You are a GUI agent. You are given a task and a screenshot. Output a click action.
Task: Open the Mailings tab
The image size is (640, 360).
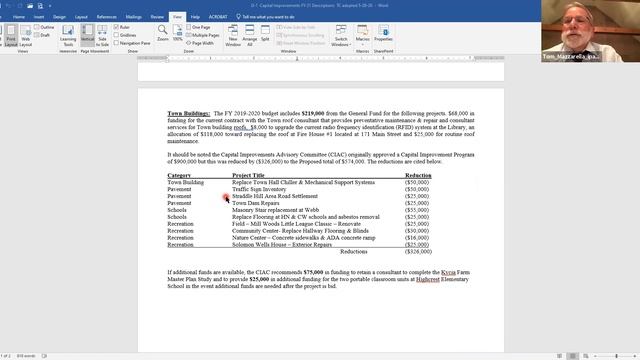pyautogui.click(x=133, y=17)
